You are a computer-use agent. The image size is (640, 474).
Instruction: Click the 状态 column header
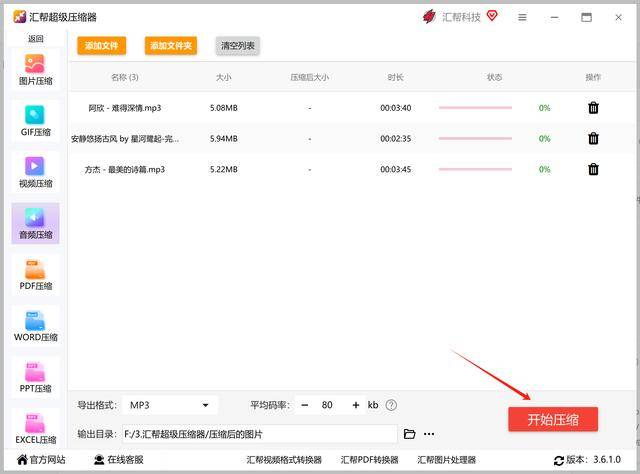pyautogui.click(x=494, y=77)
